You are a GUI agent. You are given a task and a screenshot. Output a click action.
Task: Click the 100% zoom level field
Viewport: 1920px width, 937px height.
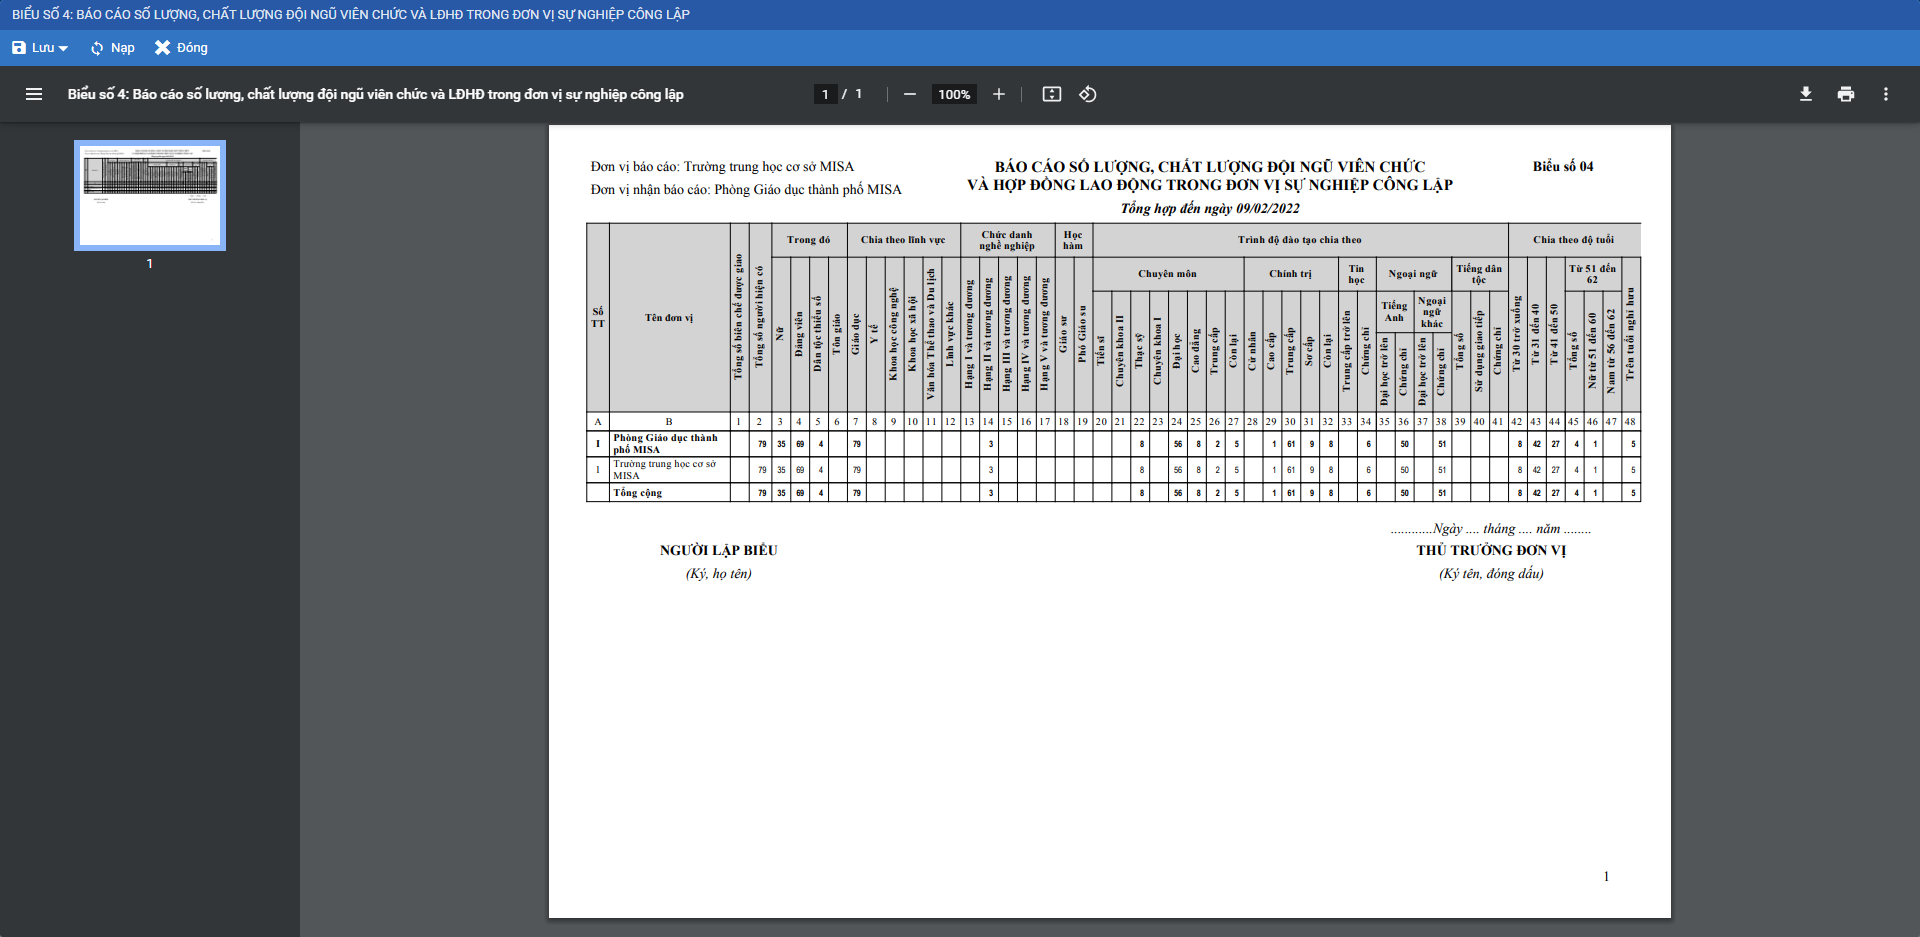pos(954,94)
